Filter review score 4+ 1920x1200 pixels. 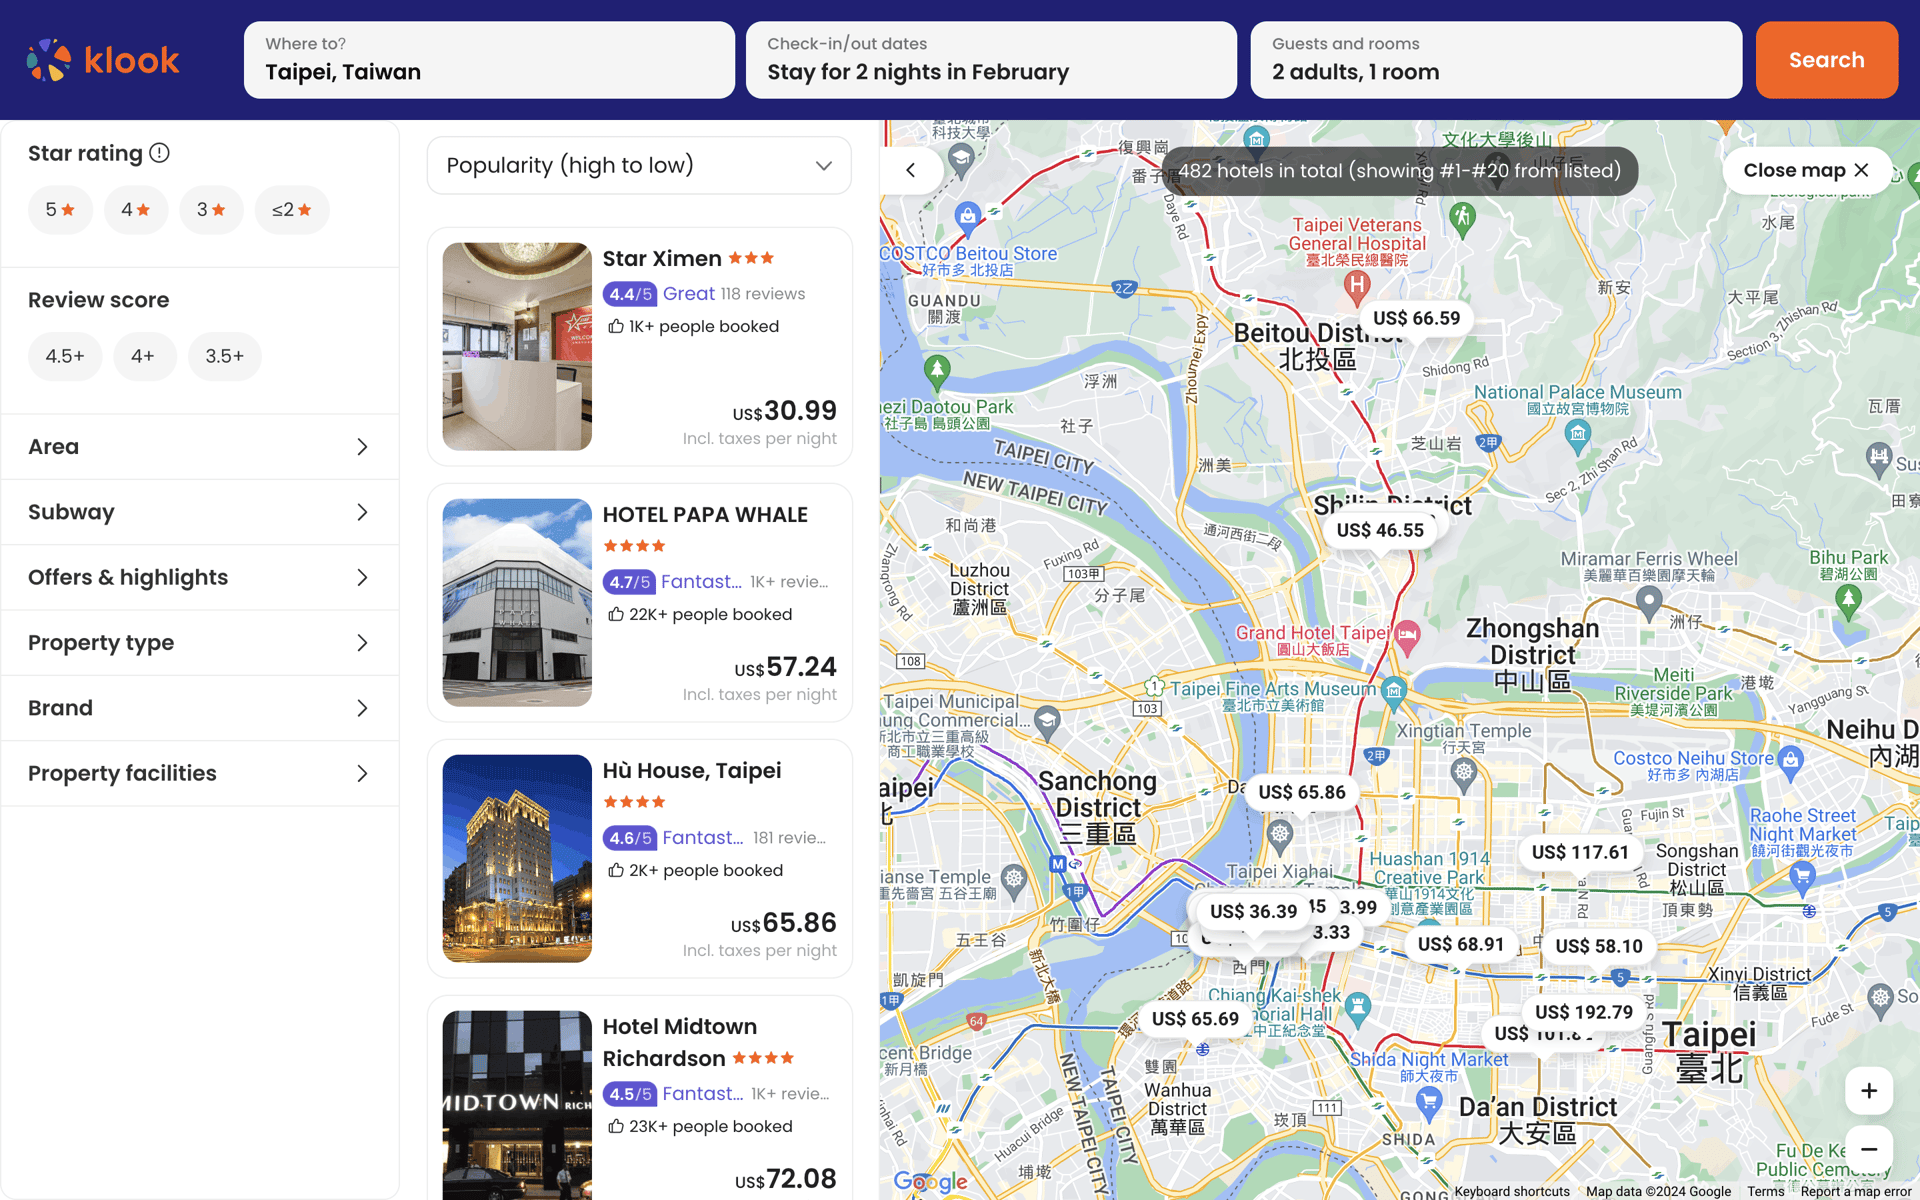point(143,356)
